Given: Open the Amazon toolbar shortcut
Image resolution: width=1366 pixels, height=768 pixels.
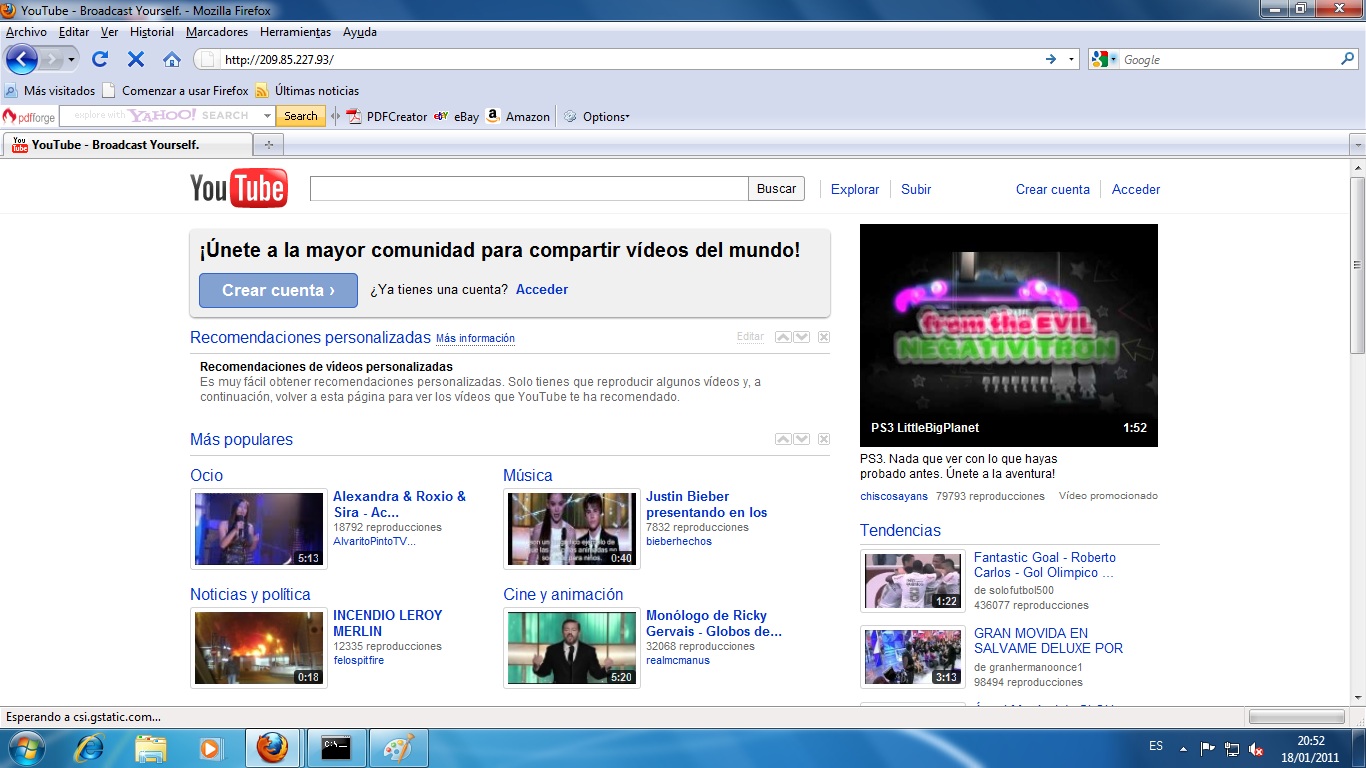Looking at the screenshot, I should click(x=518, y=116).
